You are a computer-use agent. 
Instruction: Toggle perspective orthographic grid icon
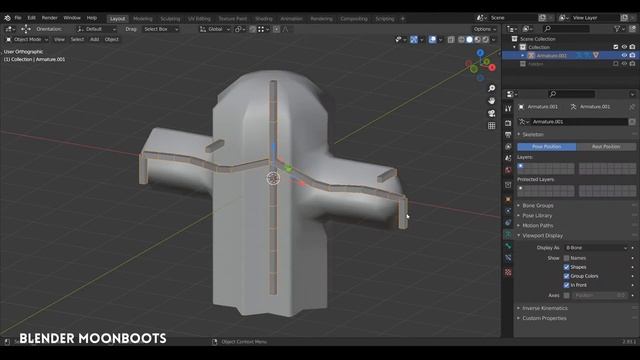tap(492, 126)
